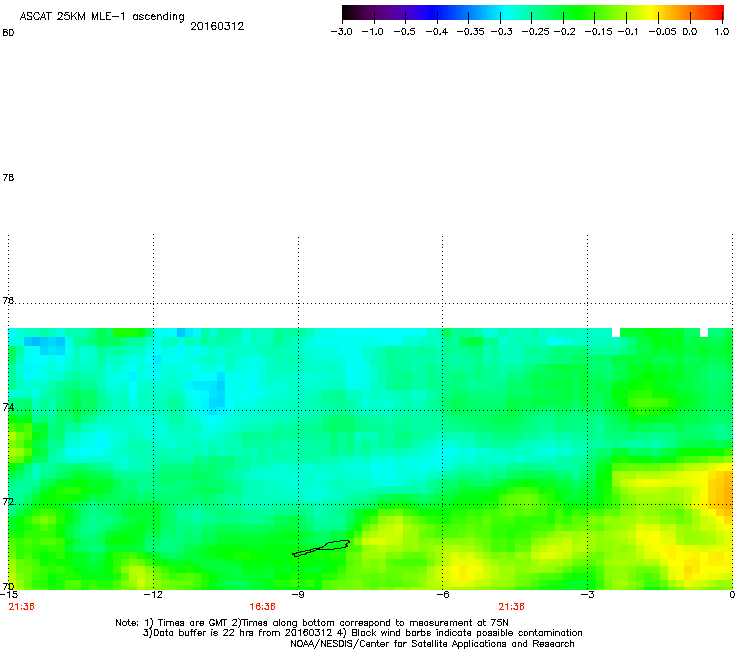The height and width of the screenshot is (650, 740).
Task: Click the red '18:36' swath time label
Action: (262, 607)
